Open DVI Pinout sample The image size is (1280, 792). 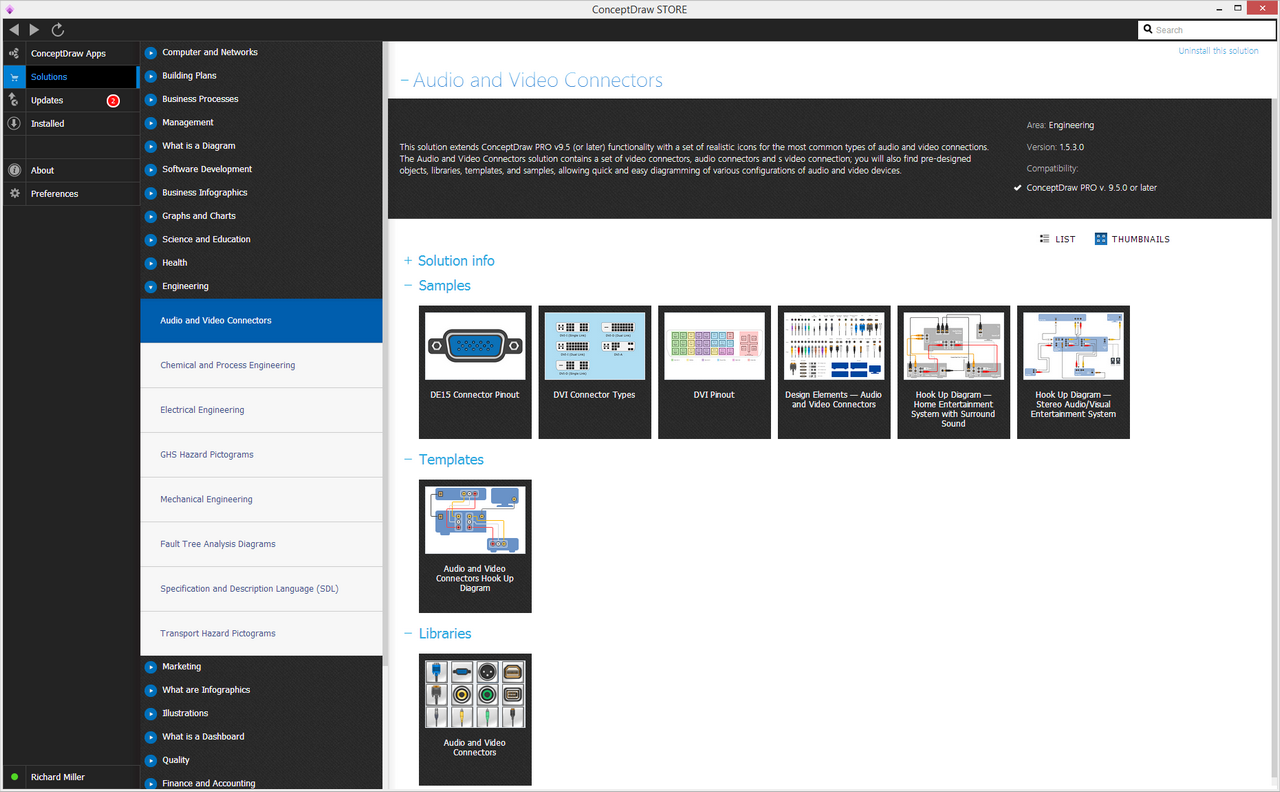point(714,372)
